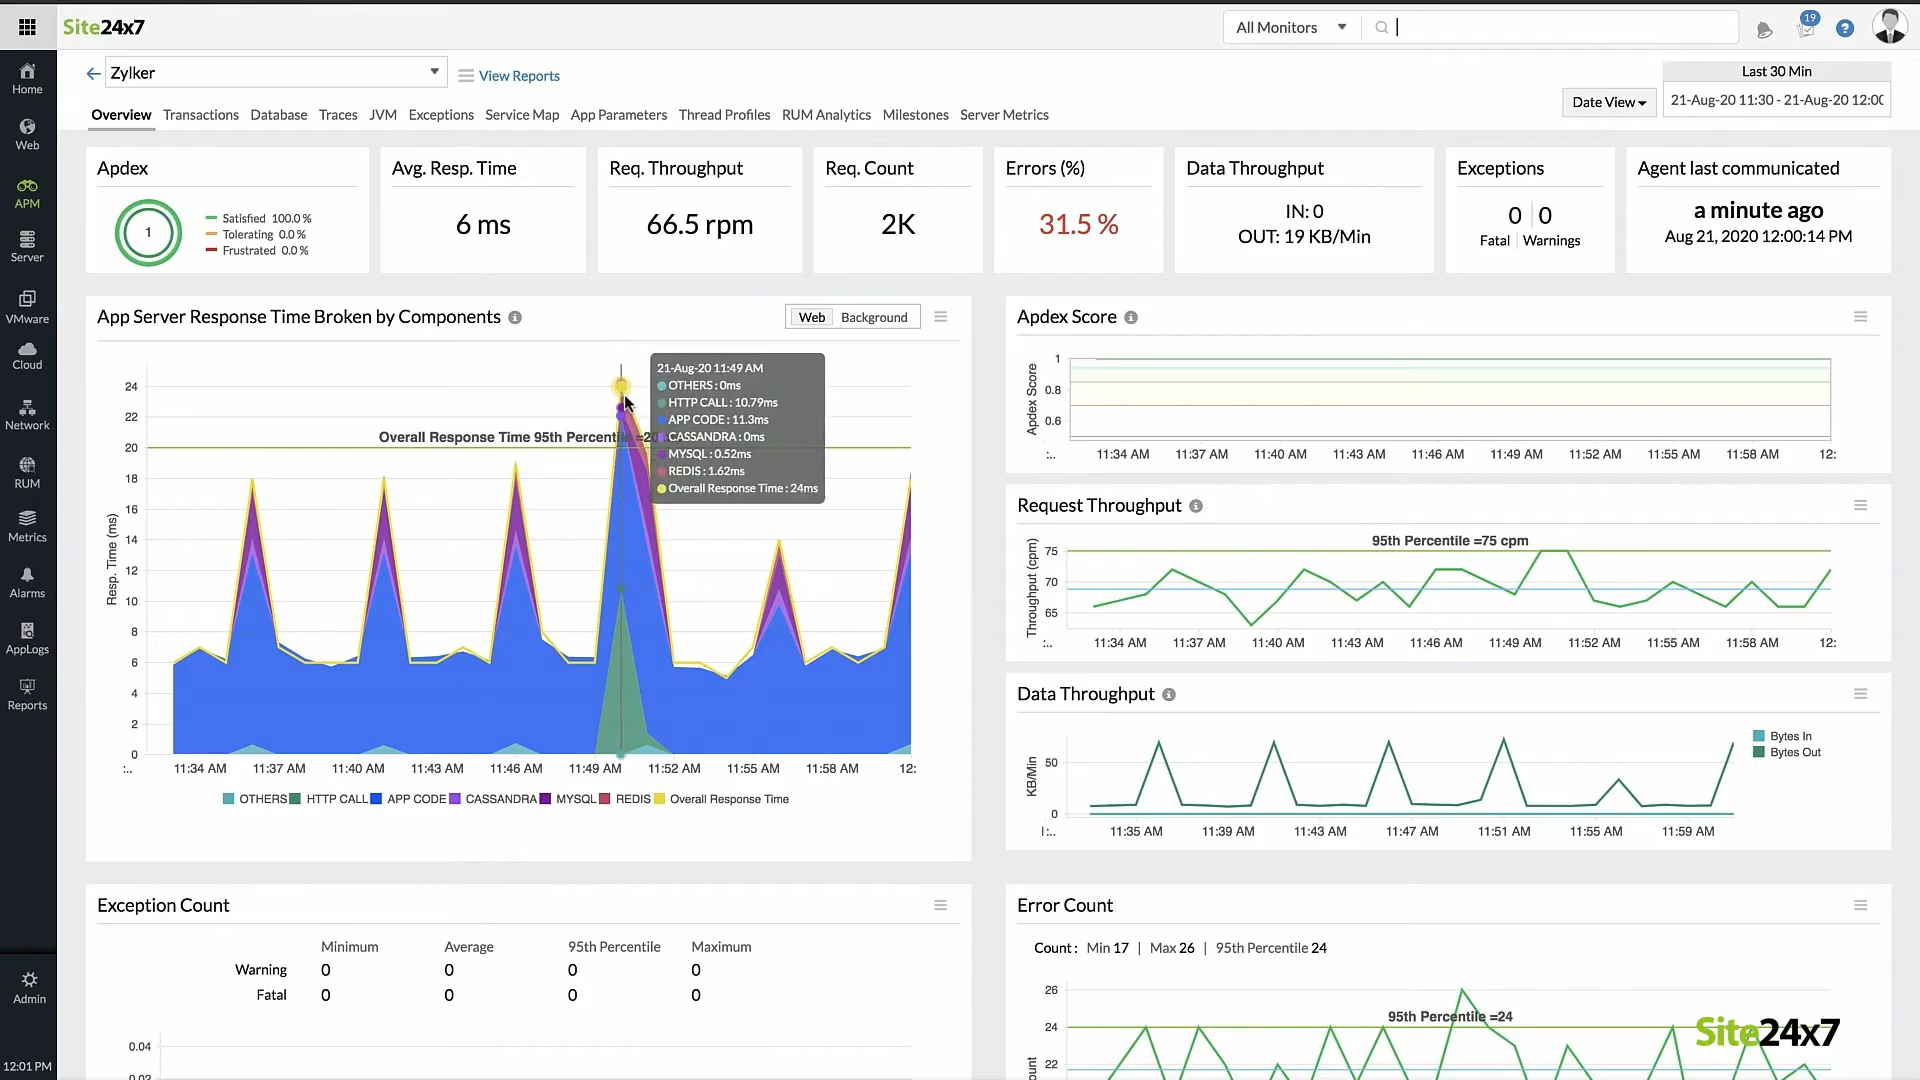Switch to the Exceptions tab
The height and width of the screenshot is (1080, 1920).
[x=441, y=115]
